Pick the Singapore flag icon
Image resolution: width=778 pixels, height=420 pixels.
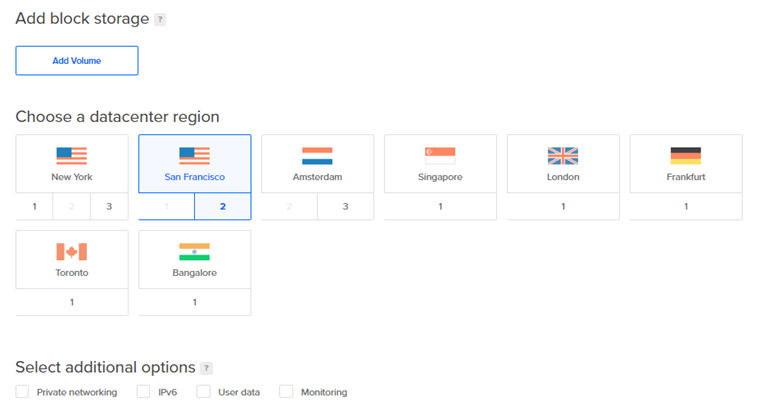pos(440,156)
